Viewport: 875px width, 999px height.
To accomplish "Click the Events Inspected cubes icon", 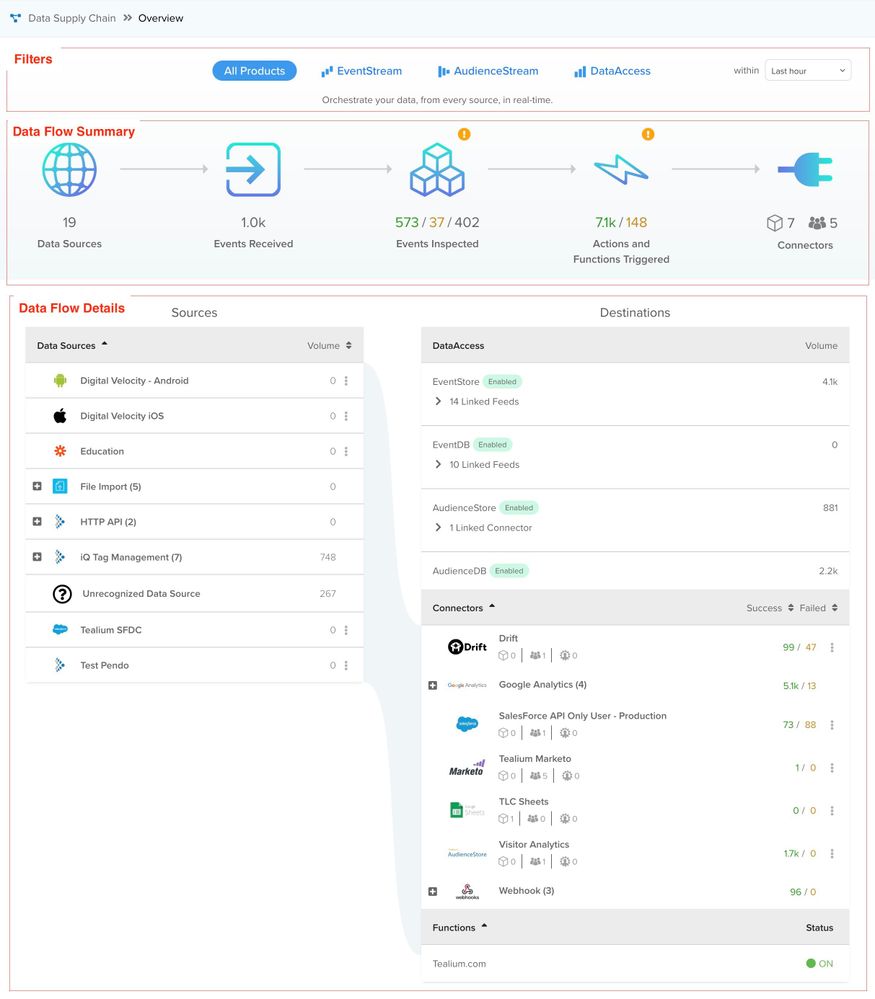I will [x=437, y=170].
